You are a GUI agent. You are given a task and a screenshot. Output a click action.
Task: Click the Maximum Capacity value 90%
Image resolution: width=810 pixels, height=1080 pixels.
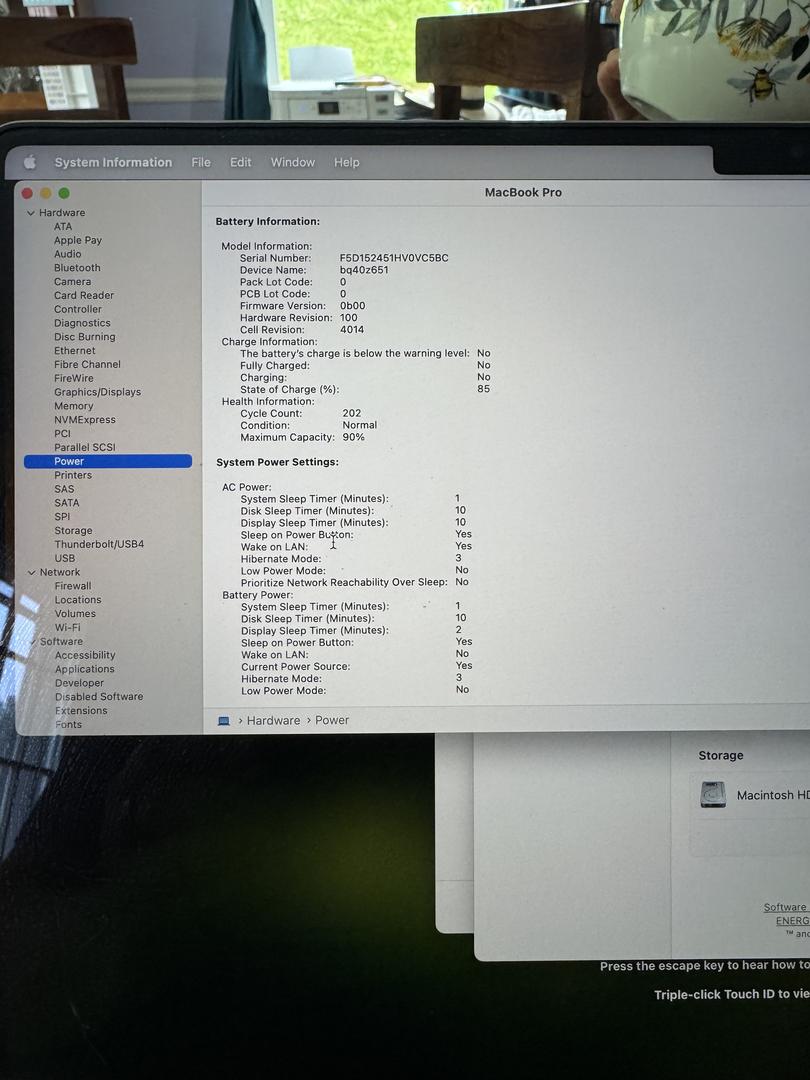click(x=353, y=437)
